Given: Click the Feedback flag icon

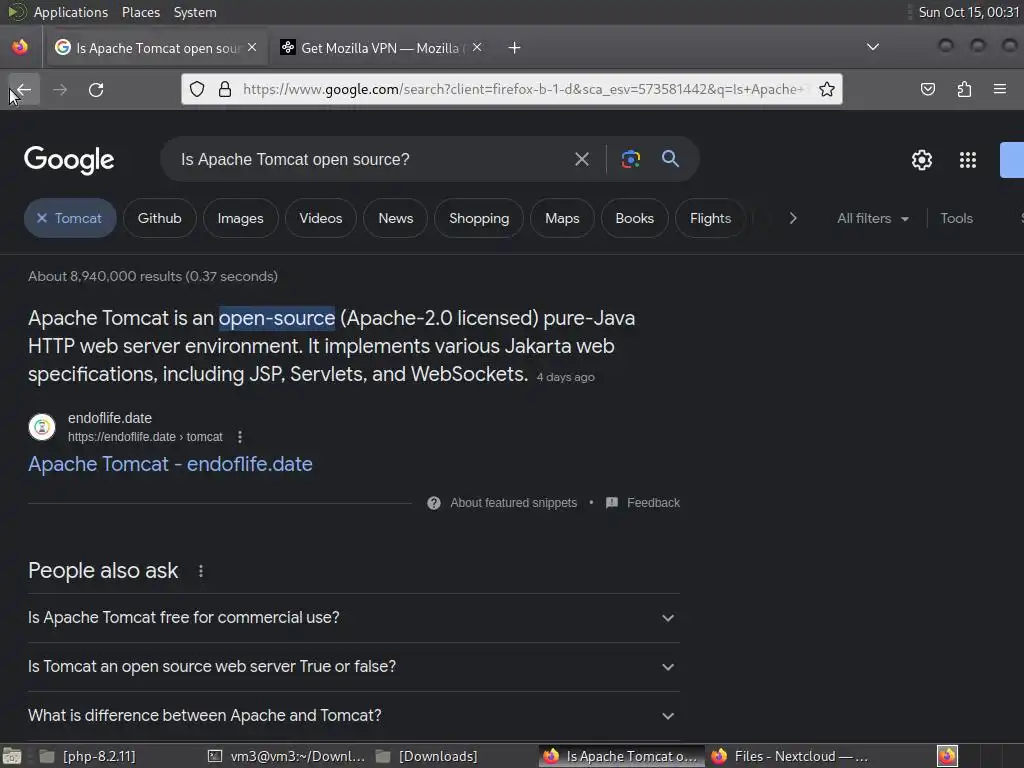Looking at the screenshot, I should (x=612, y=503).
